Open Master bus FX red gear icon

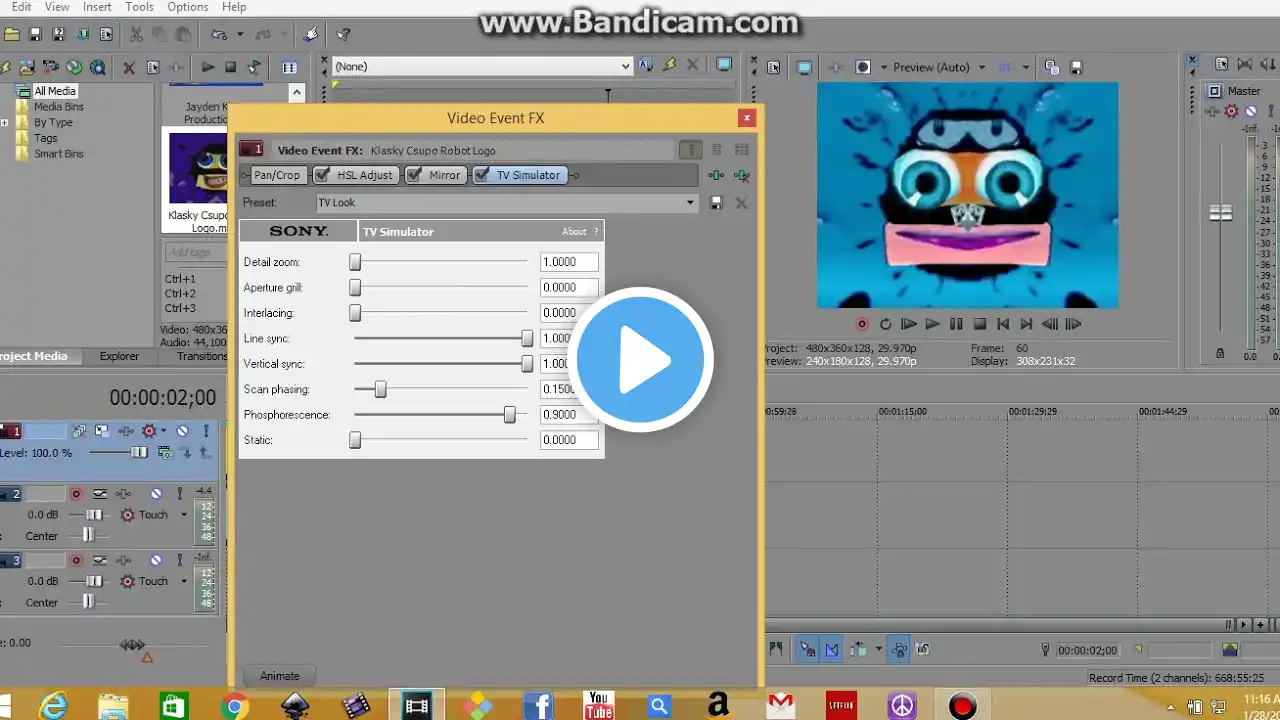click(1232, 111)
